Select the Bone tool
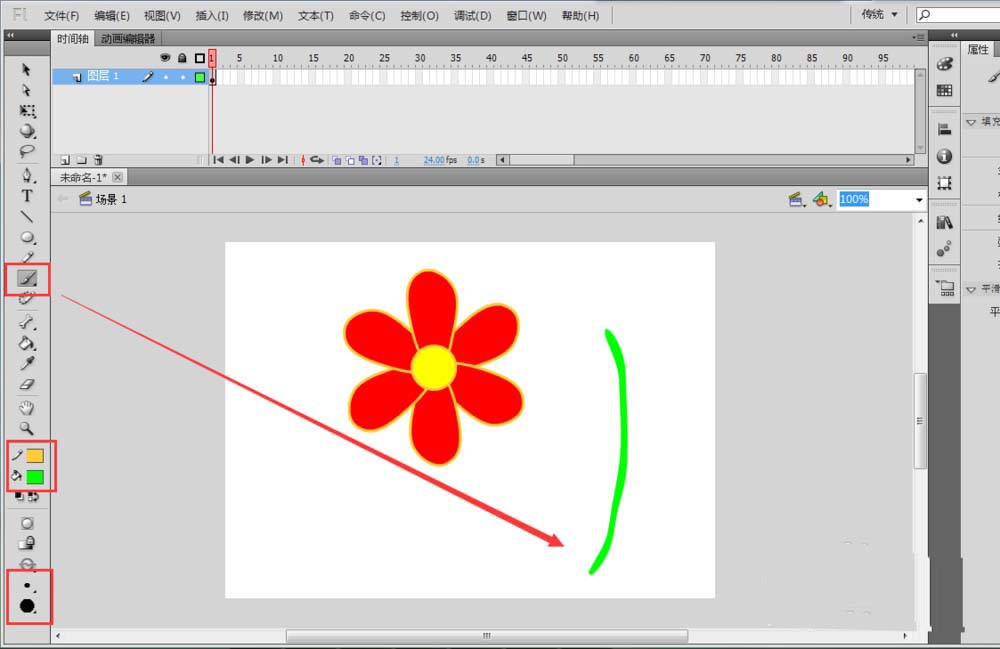Viewport: 1000px width, 649px height. (27, 323)
